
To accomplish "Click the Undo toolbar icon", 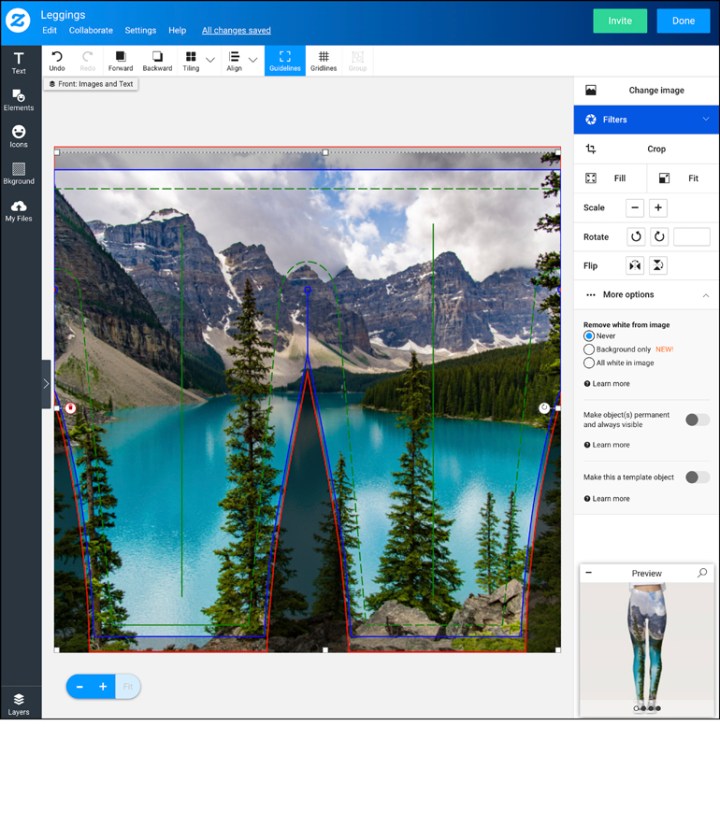I will click(57, 60).
